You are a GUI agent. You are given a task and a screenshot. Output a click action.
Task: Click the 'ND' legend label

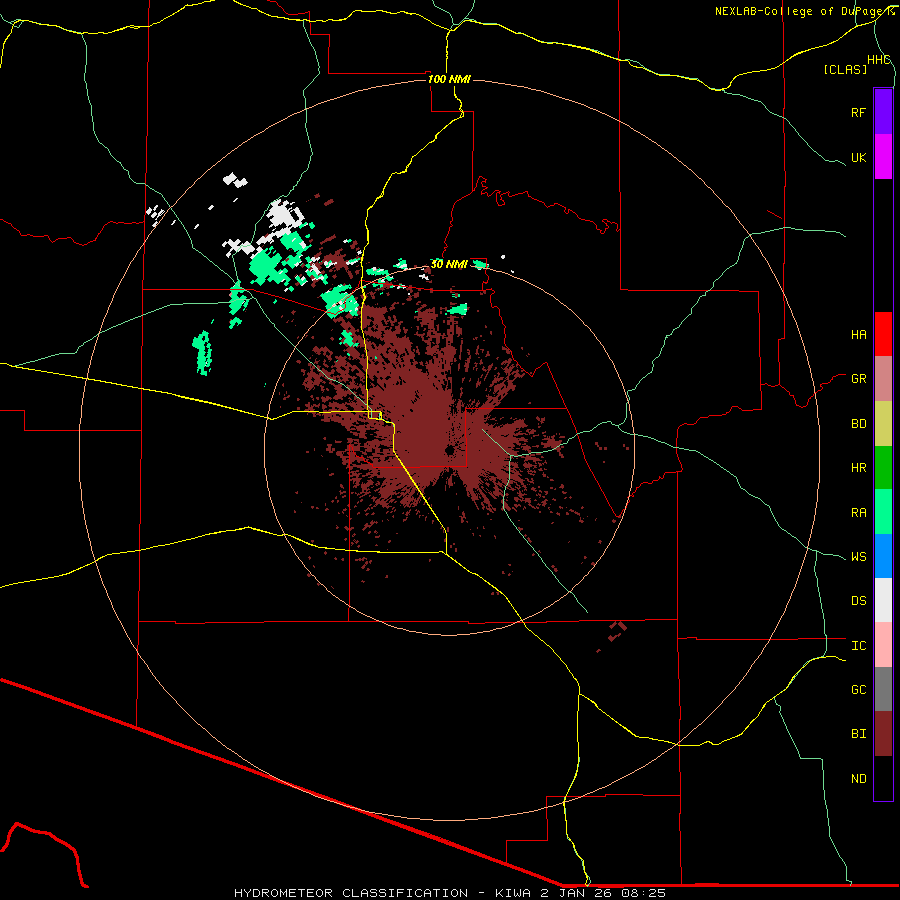point(858,779)
